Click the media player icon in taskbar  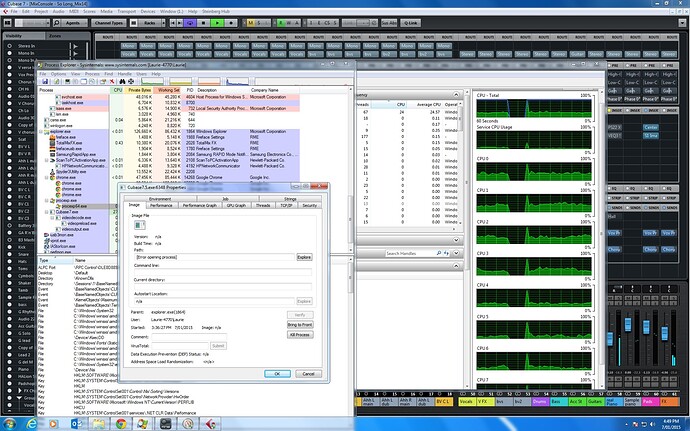53,424
